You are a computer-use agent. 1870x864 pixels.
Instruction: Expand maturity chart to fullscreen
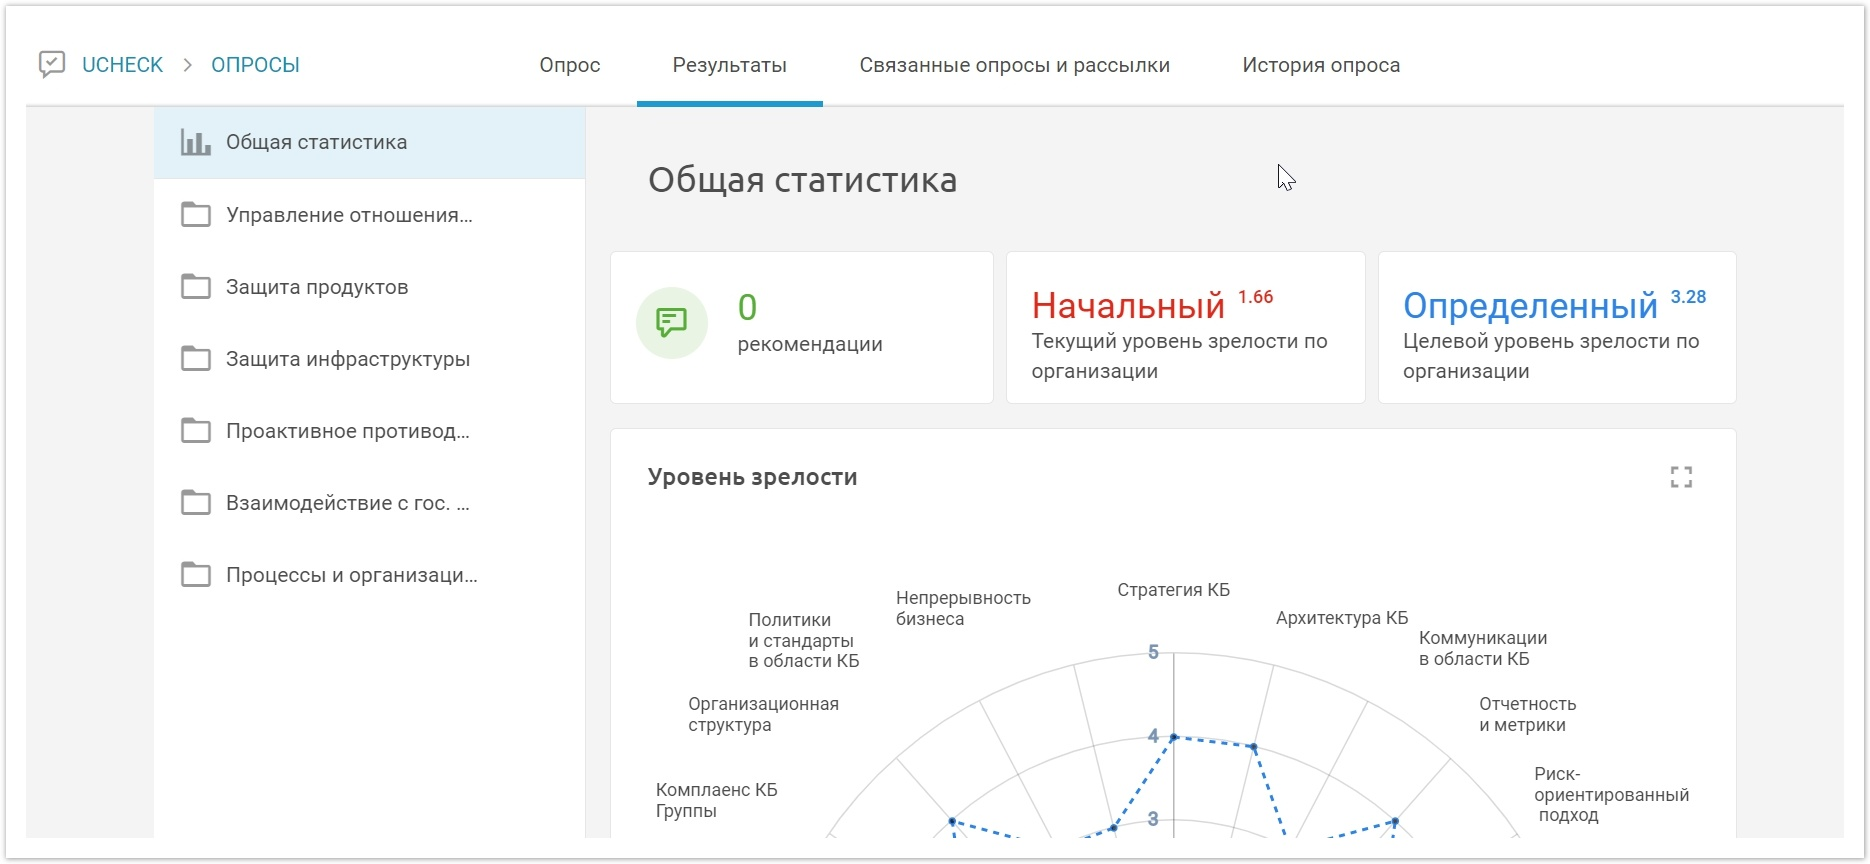click(x=1681, y=478)
